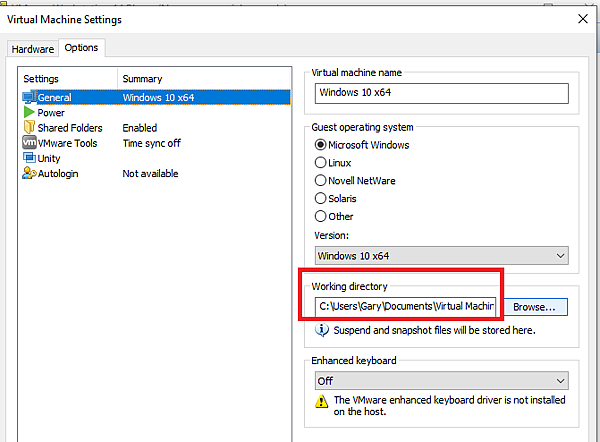600x442 pixels.
Task: Select the Options tab
Action: point(82,48)
